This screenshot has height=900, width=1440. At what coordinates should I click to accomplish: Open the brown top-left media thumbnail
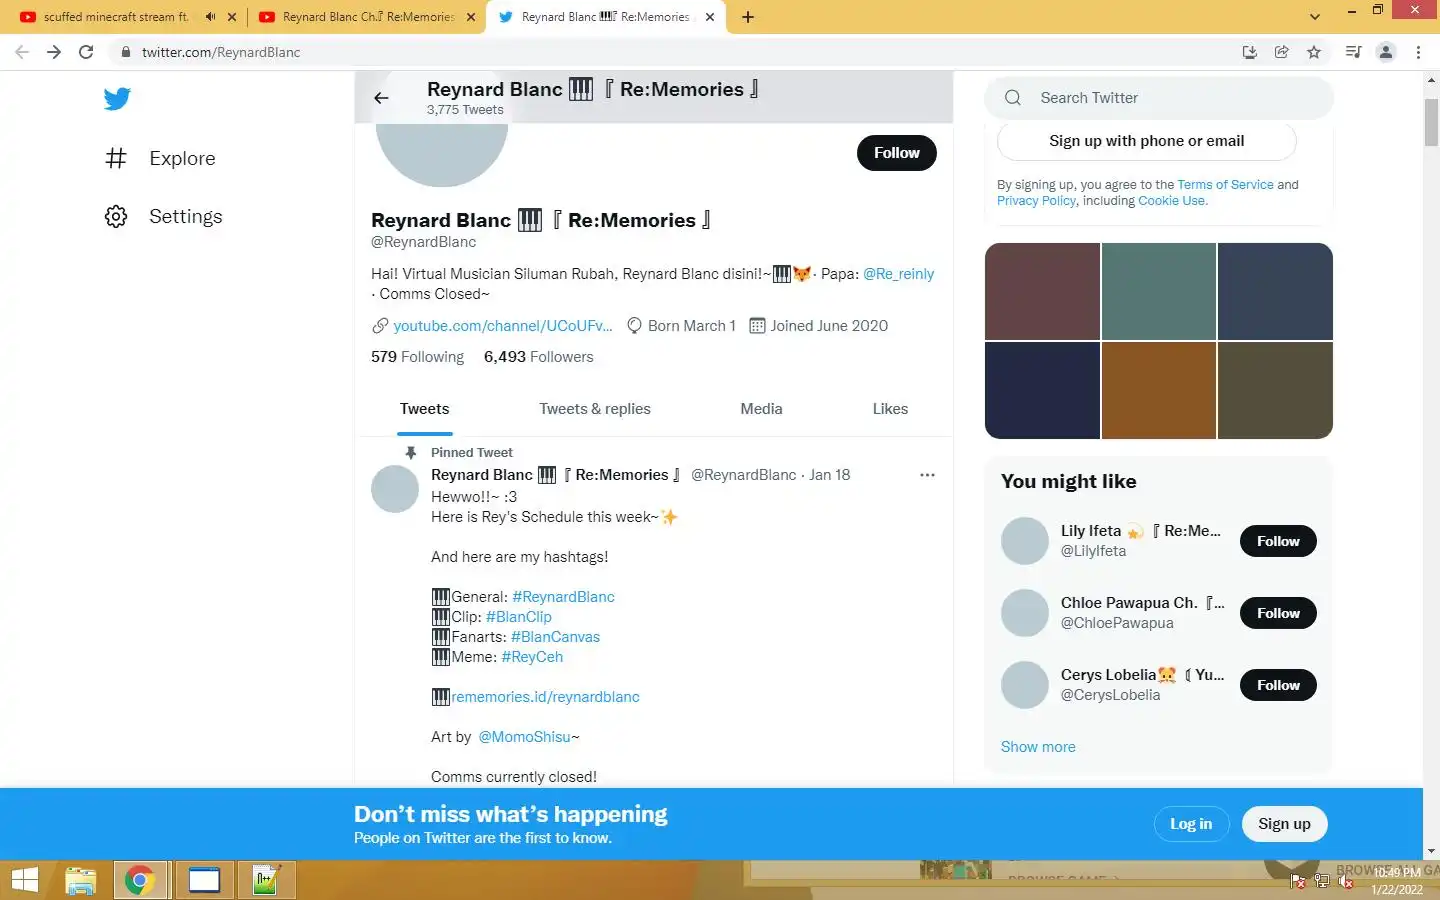pos(1042,291)
